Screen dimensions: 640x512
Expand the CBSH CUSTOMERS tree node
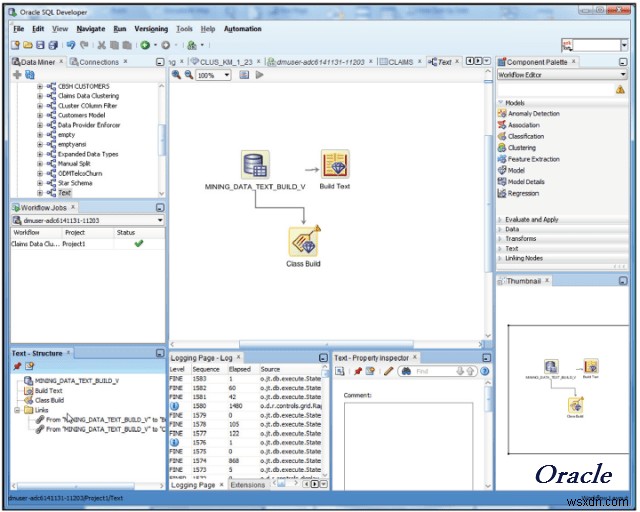[x=40, y=86]
